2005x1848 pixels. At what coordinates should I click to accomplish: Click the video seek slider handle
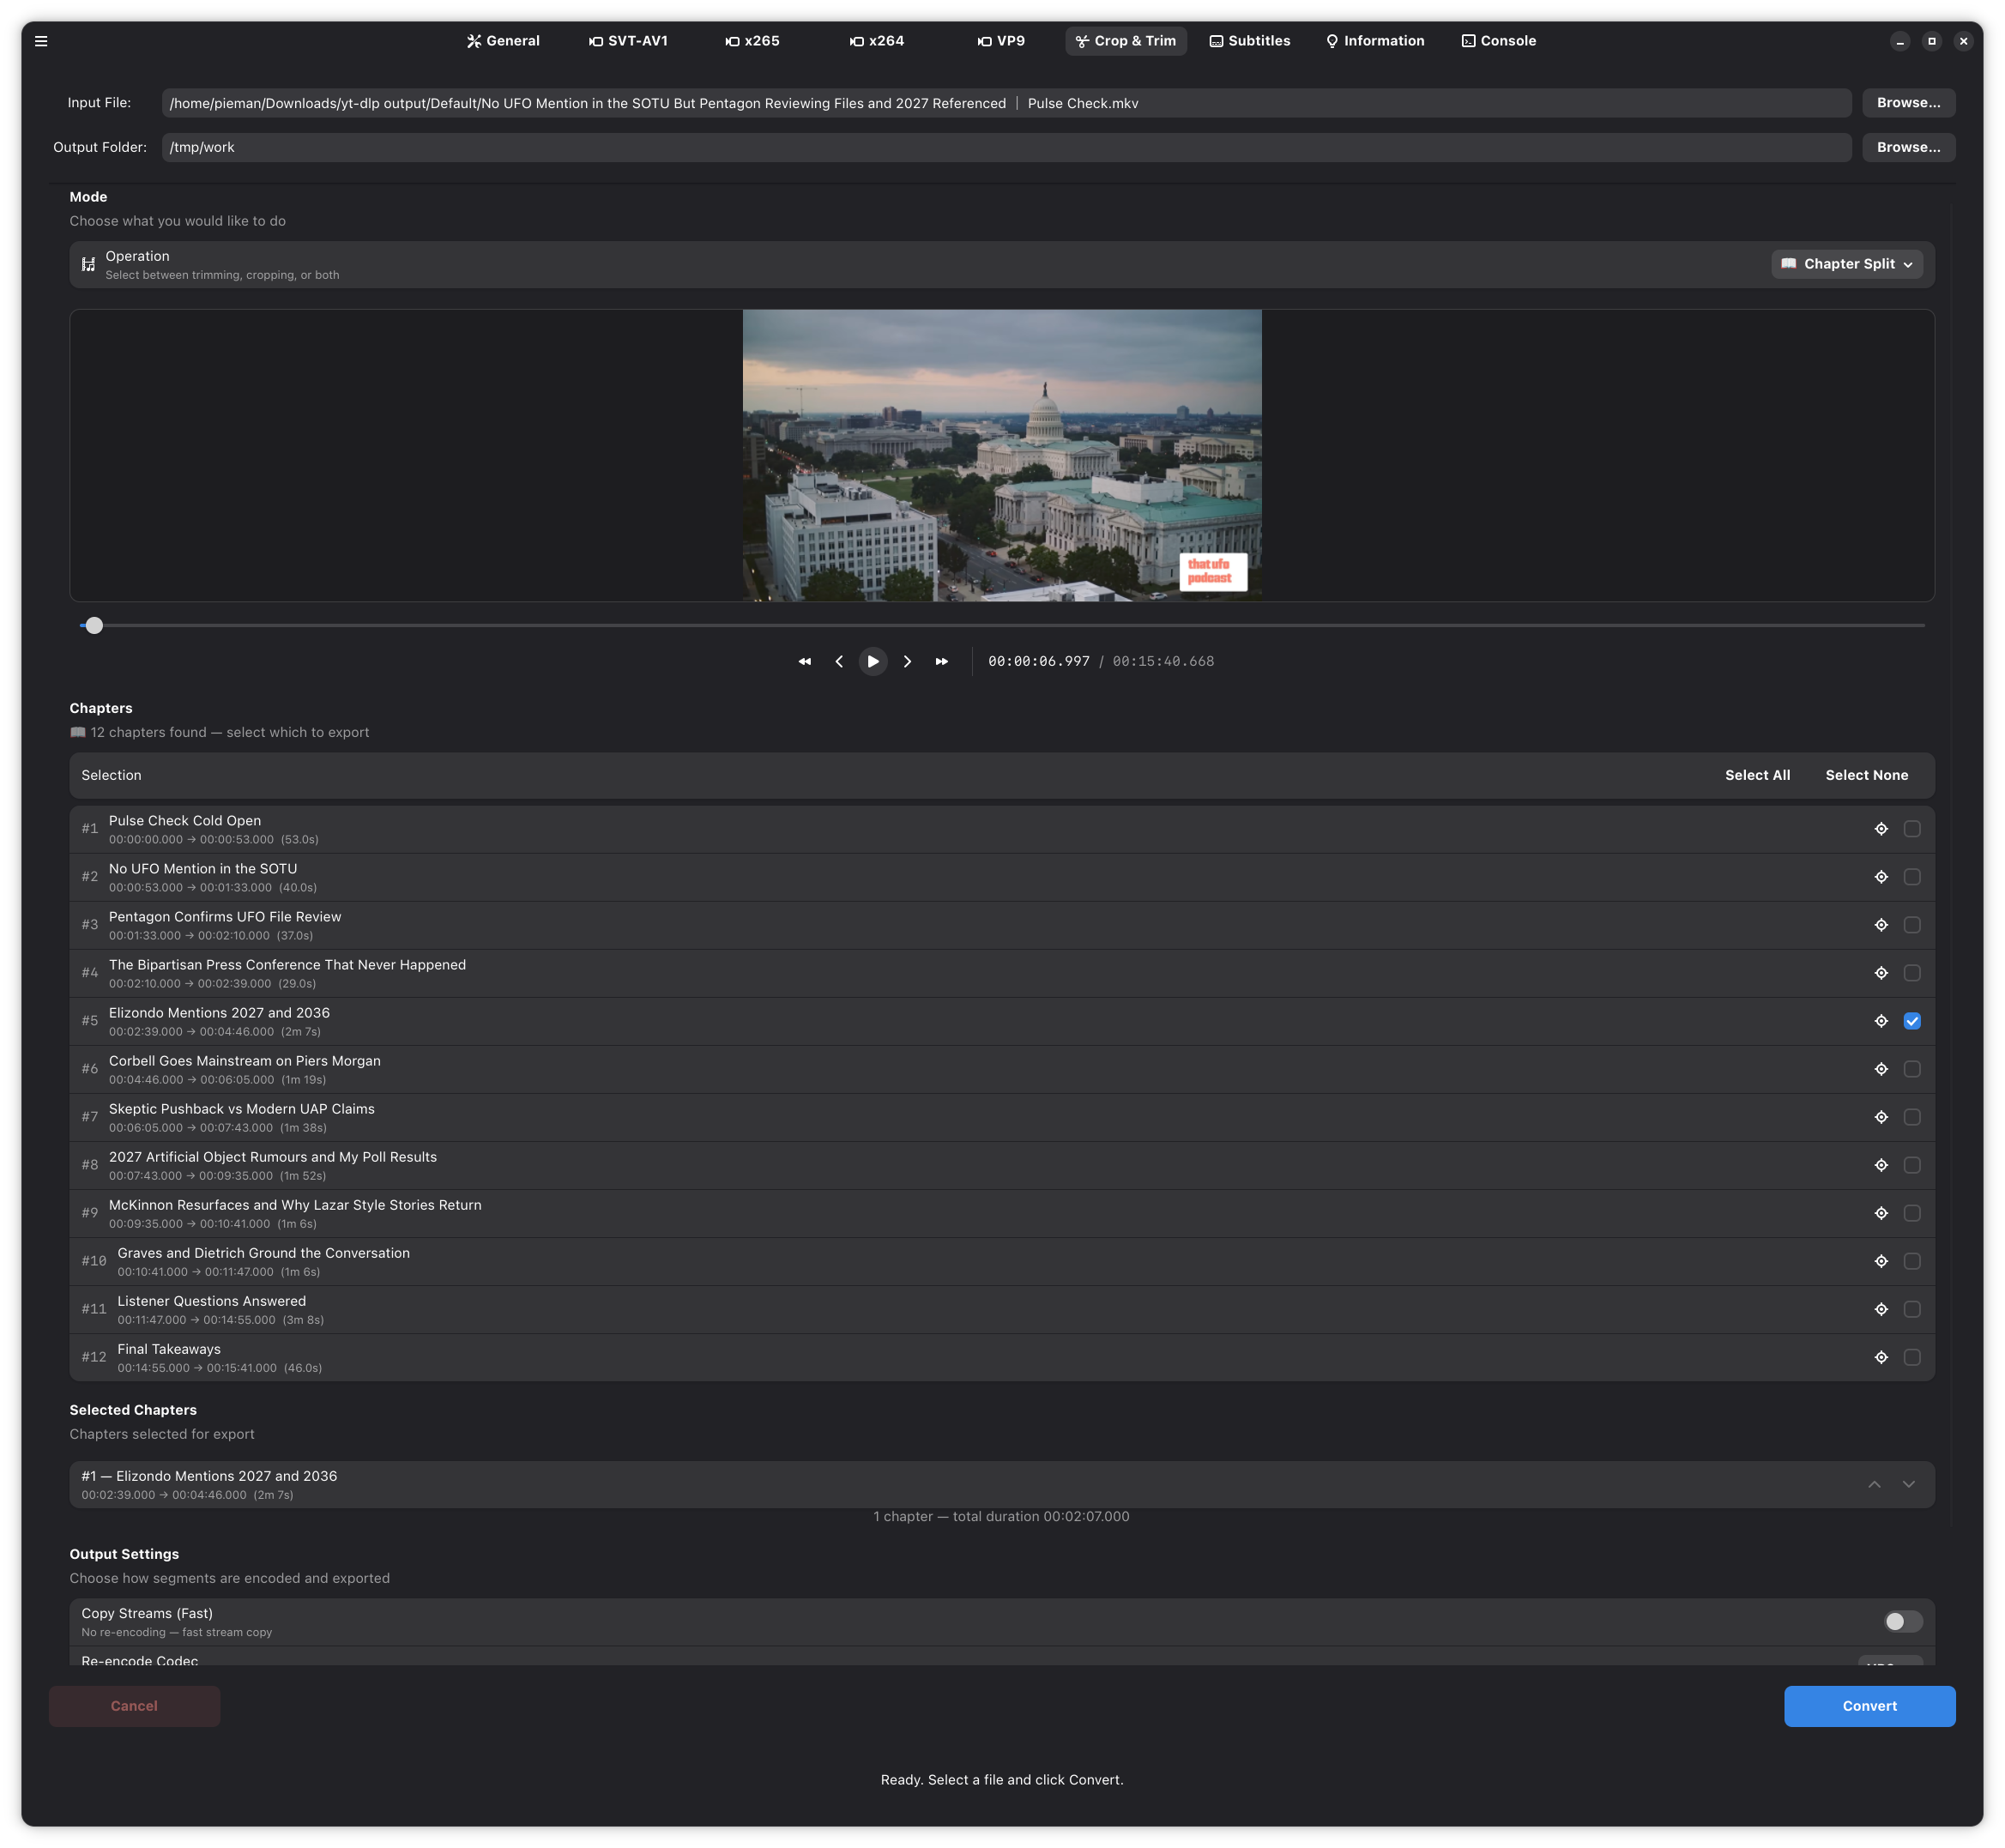pyautogui.click(x=94, y=625)
